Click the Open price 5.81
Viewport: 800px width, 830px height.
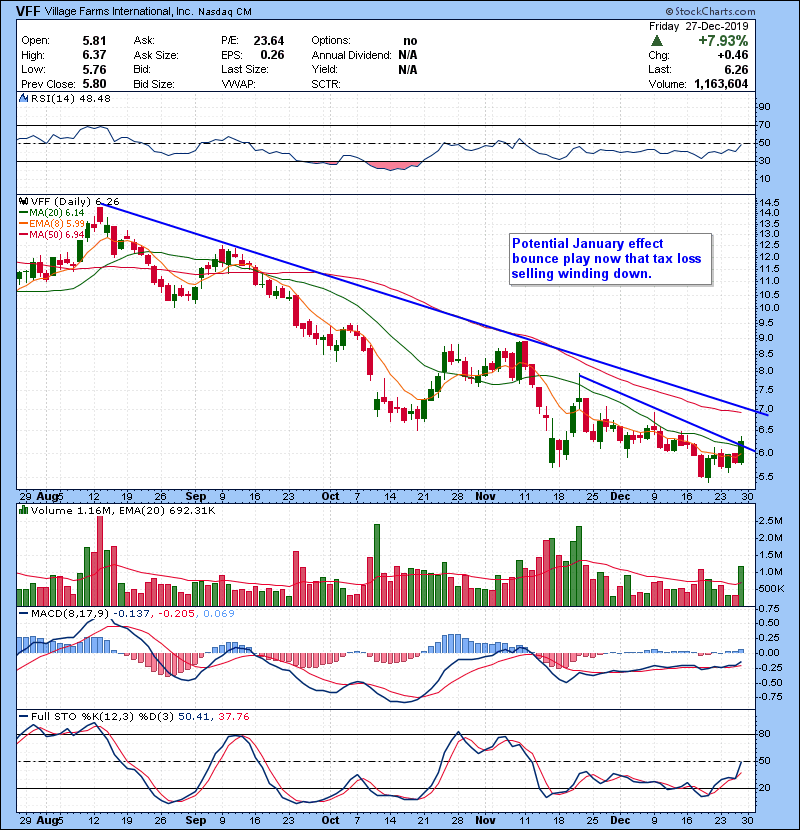coord(94,41)
